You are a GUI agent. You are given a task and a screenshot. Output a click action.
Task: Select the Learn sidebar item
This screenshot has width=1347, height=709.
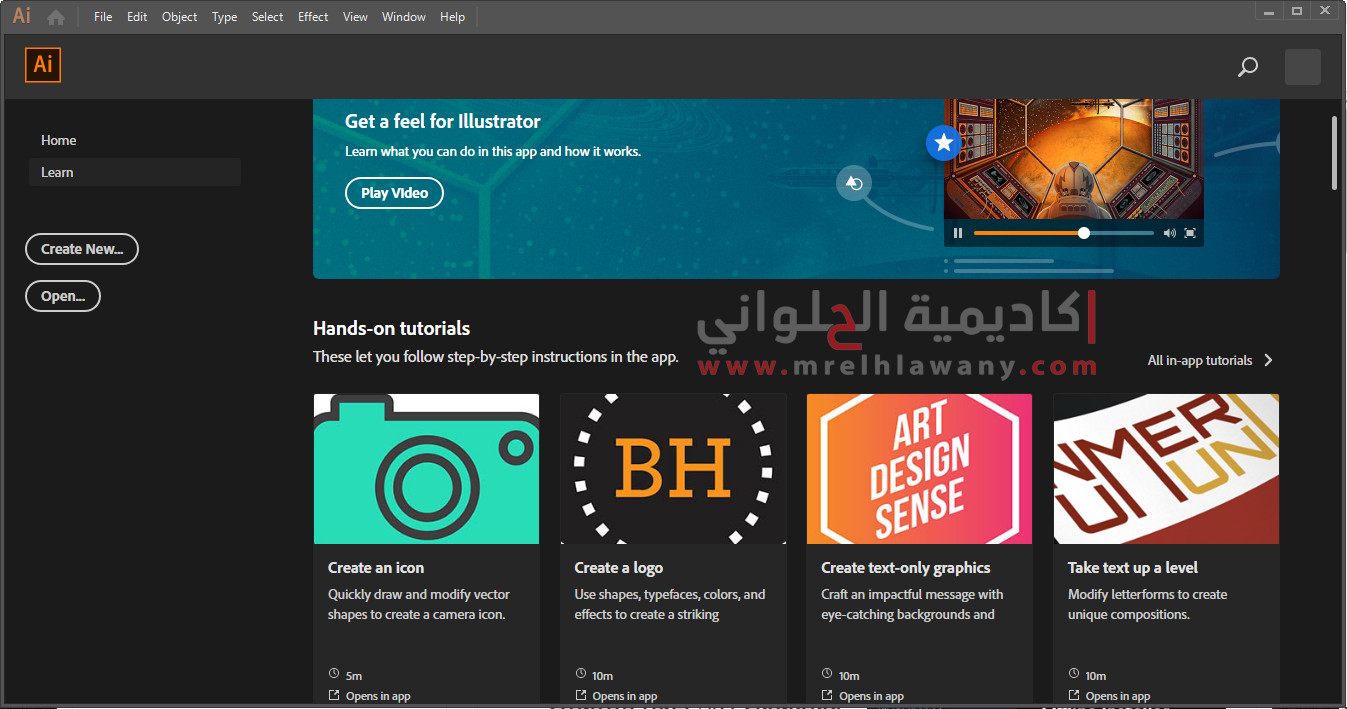[x=57, y=172]
